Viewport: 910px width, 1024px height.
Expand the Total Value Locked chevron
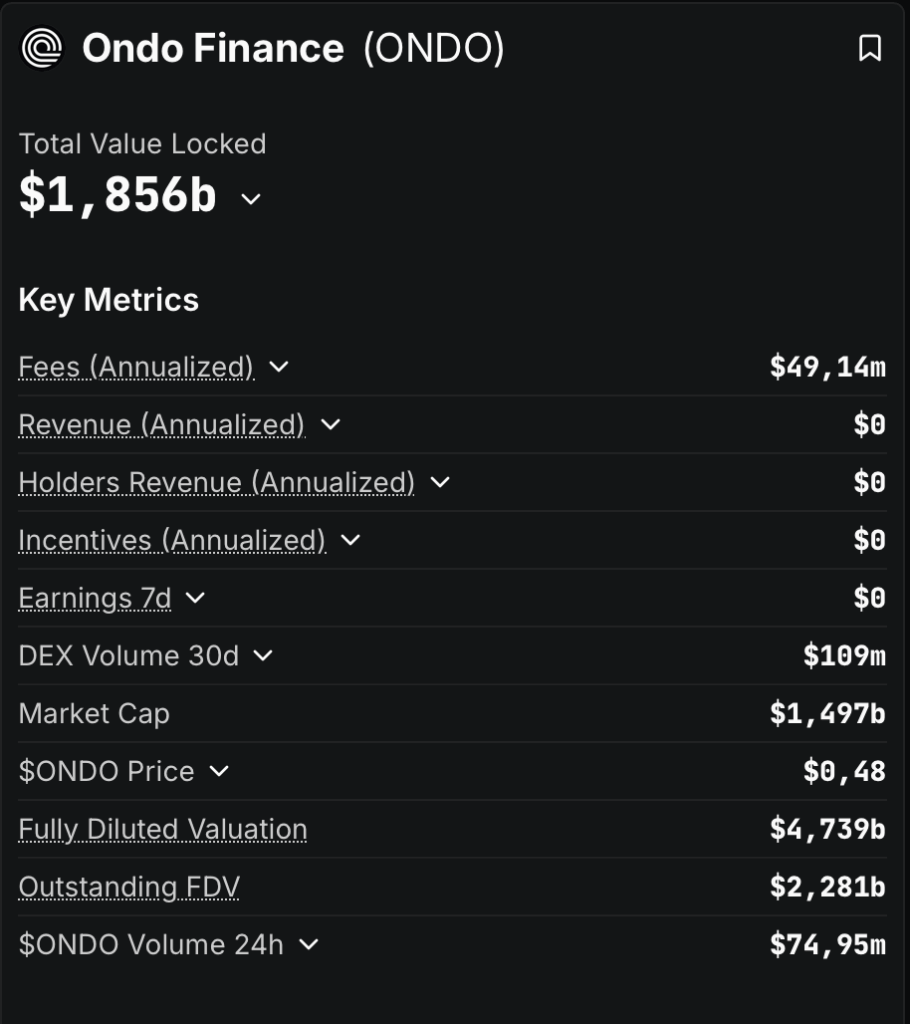(x=251, y=199)
